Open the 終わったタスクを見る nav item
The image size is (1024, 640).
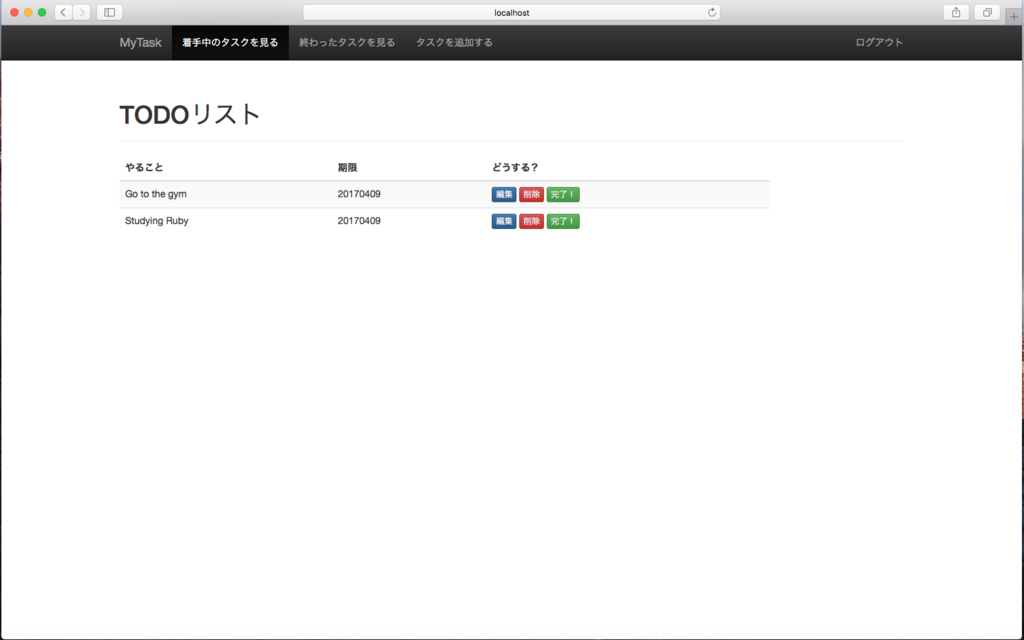coord(347,42)
